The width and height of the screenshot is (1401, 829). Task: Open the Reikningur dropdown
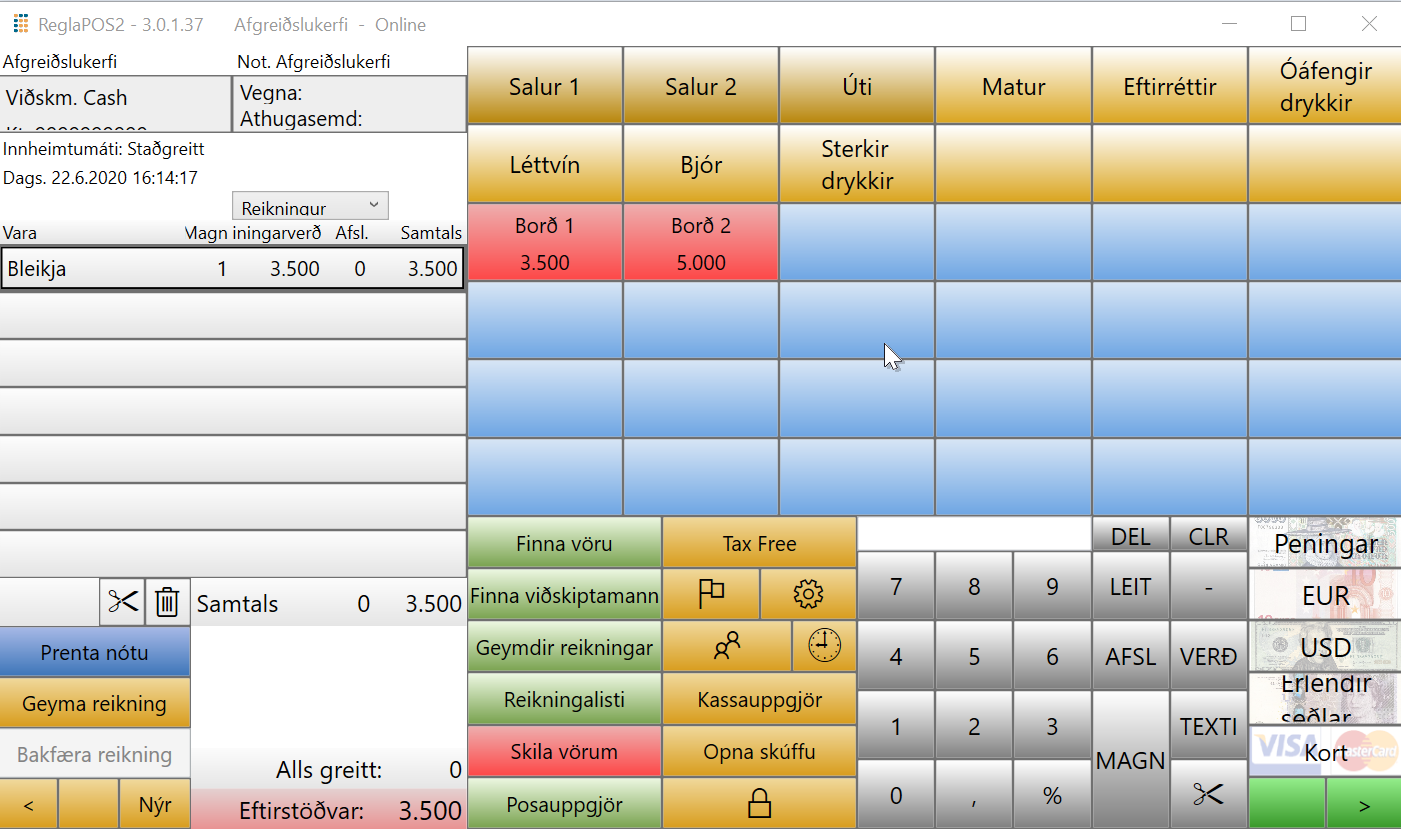[310, 207]
